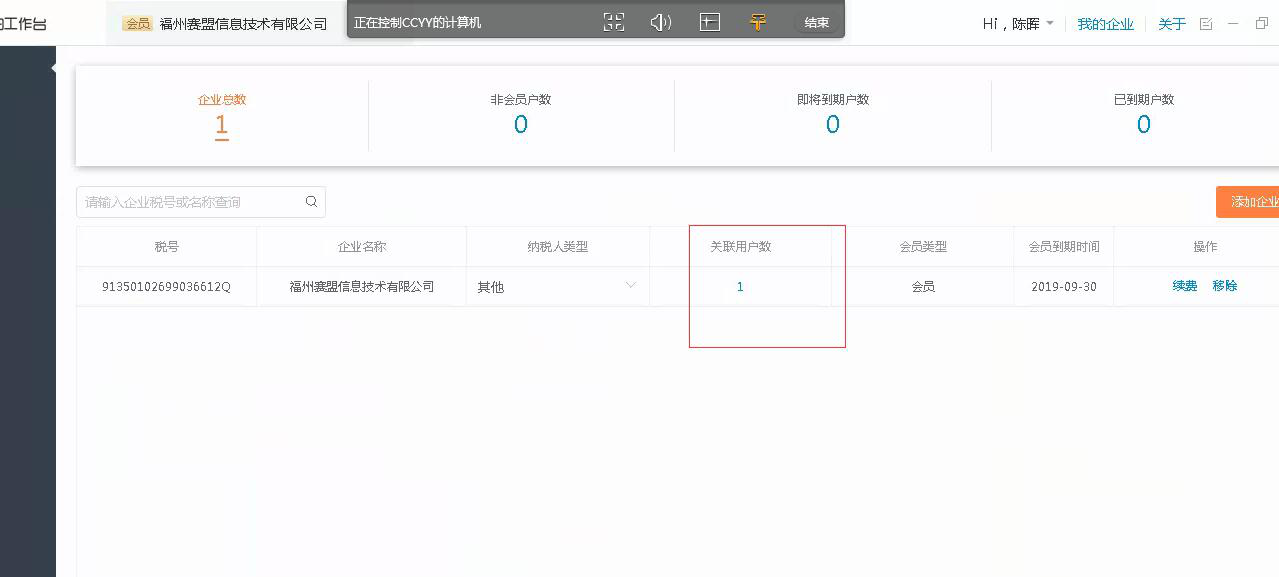Click 移除 to remove the enterprise
The image size is (1279, 577).
point(1225,286)
